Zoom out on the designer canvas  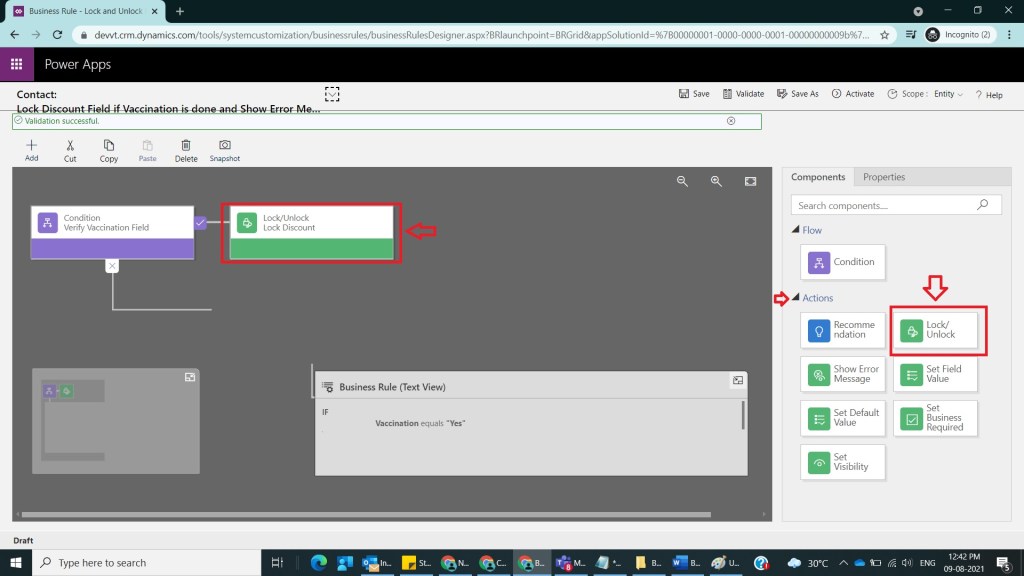[x=682, y=181]
